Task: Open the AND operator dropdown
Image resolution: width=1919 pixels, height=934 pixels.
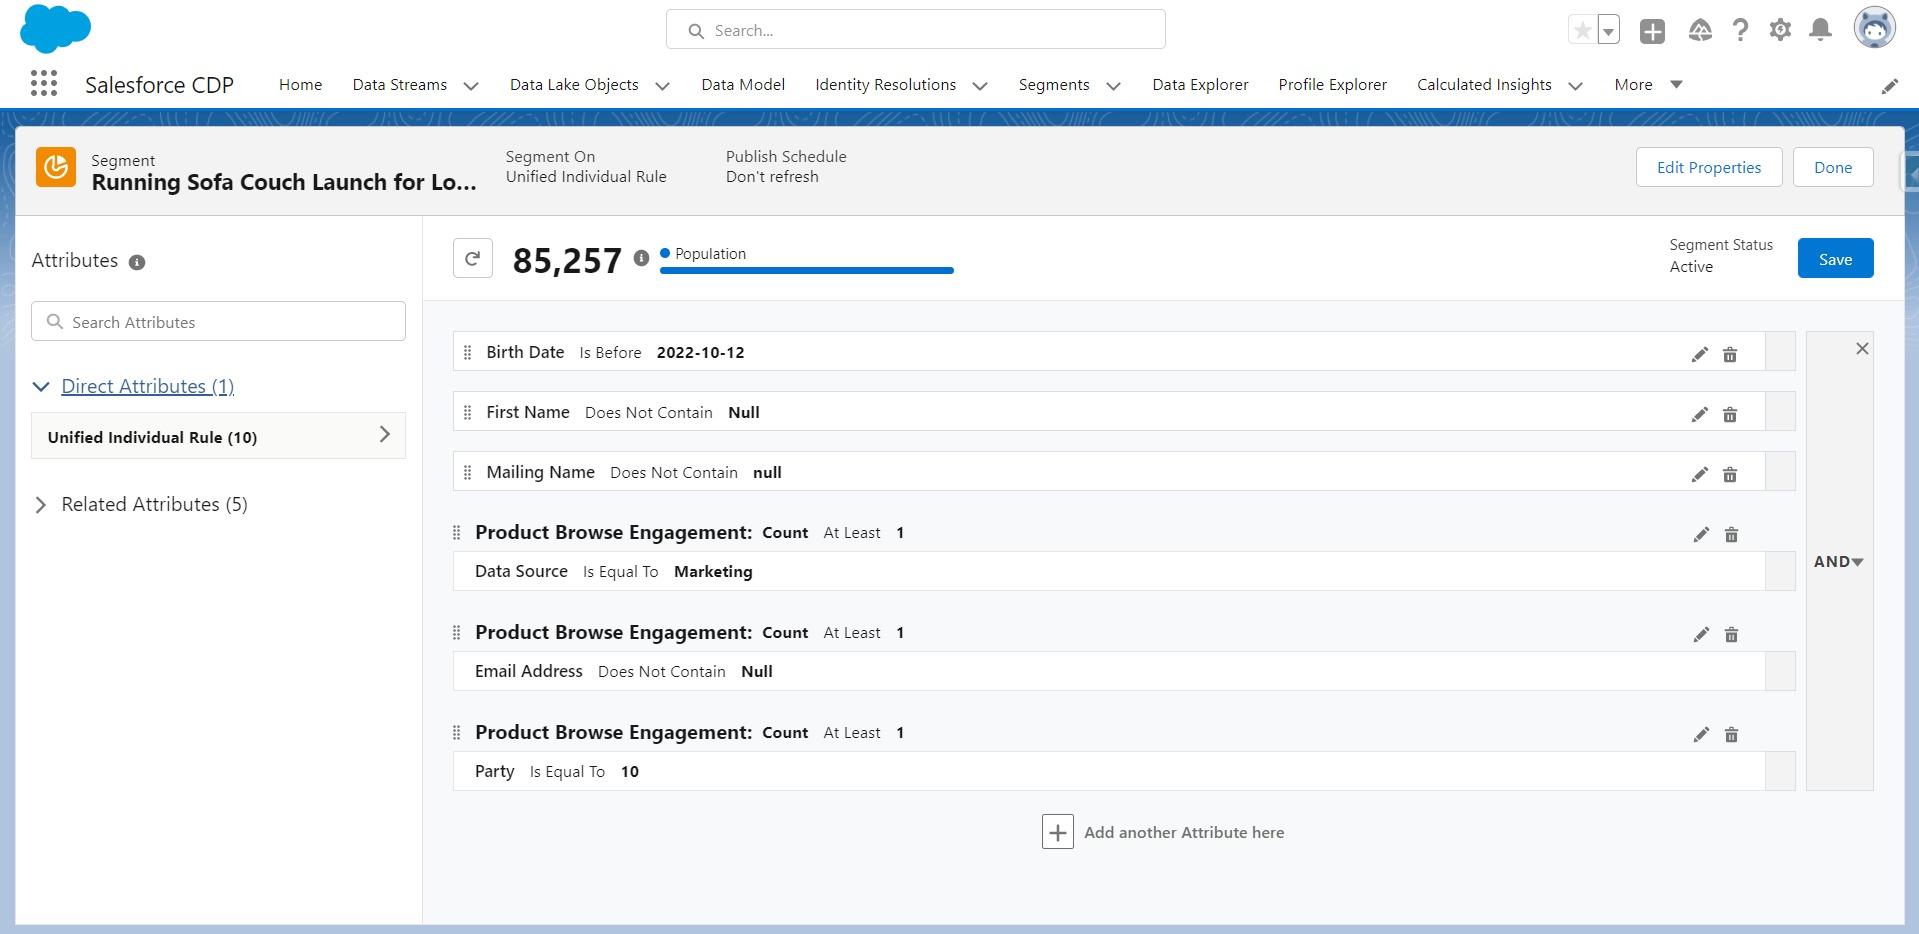Action: pyautogui.click(x=1838, y=562)
